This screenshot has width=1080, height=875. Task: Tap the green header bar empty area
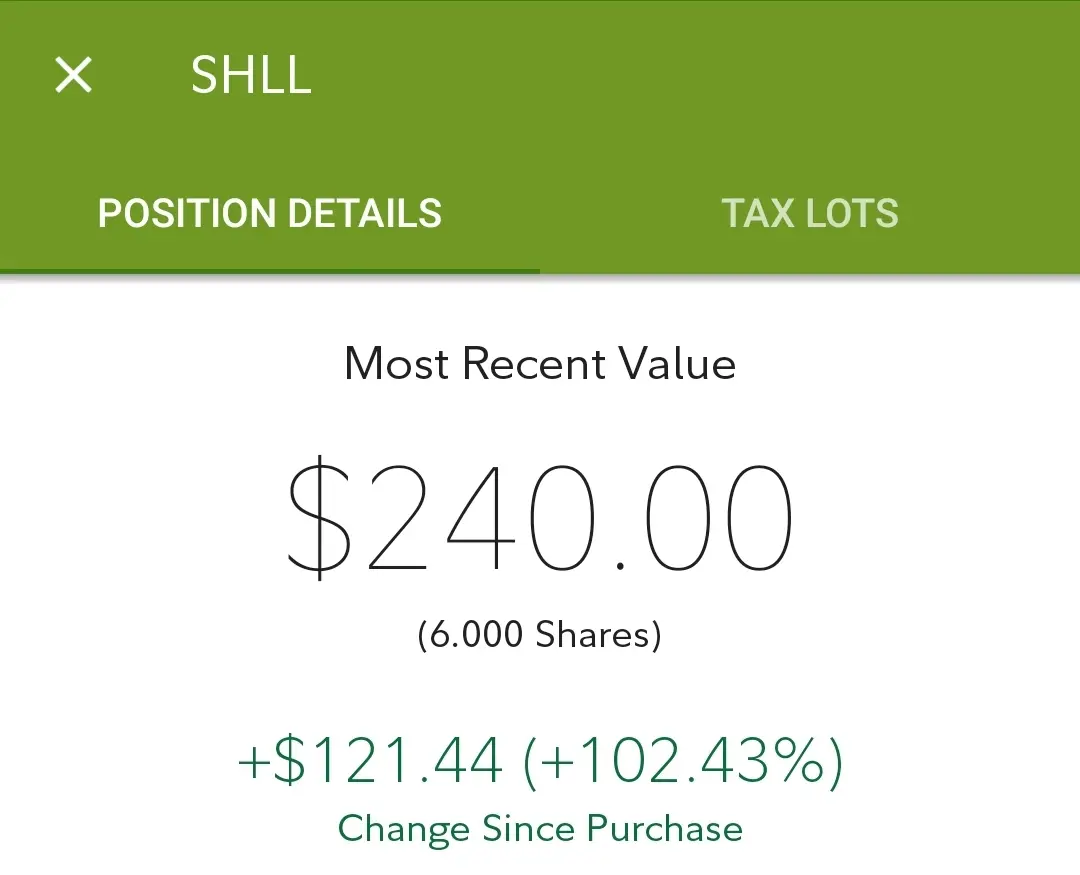click(689, 74)
